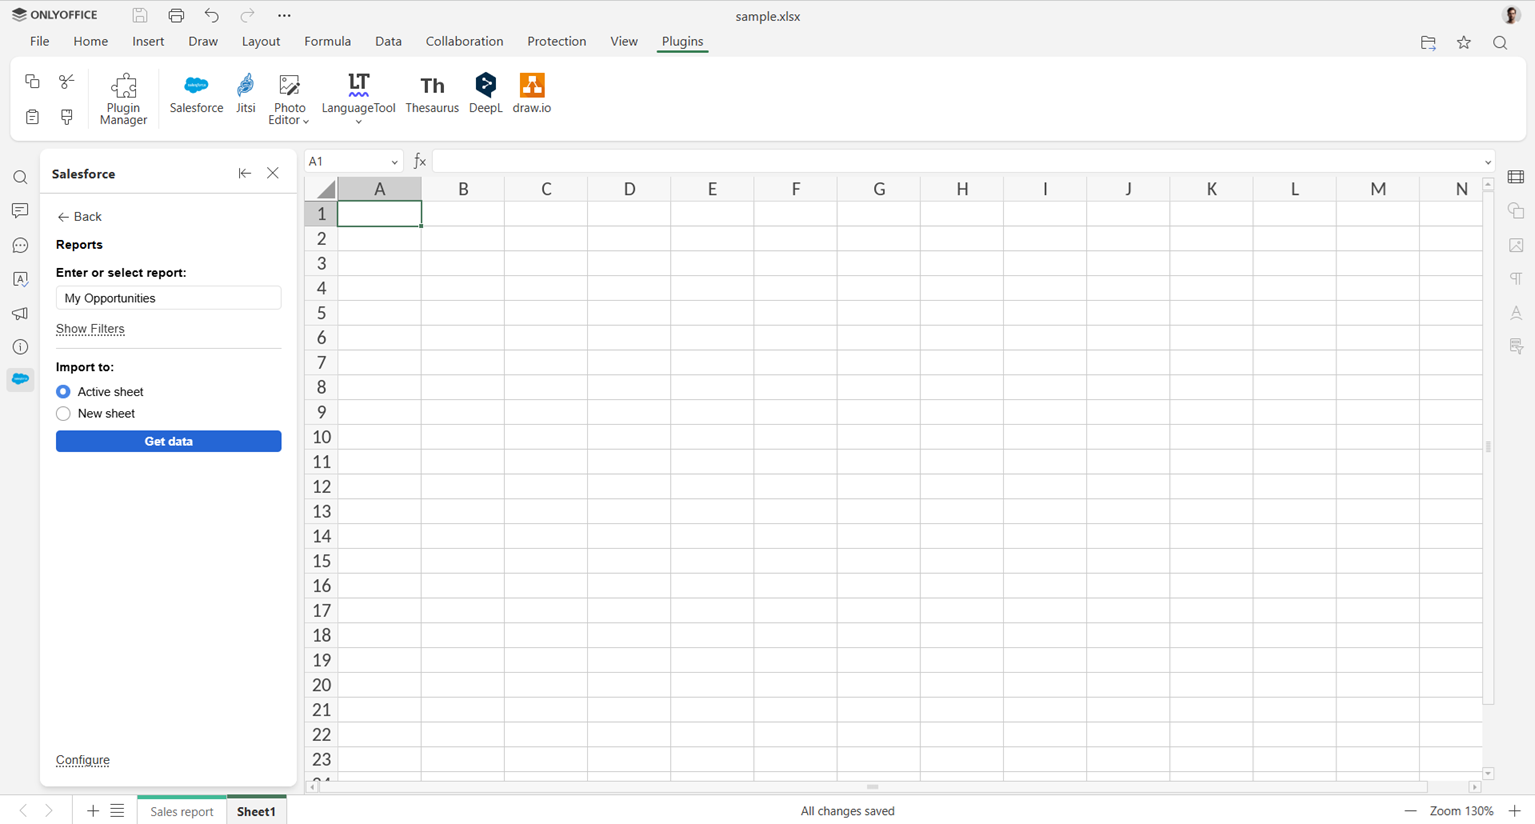Open the Spellcheck panel in left sidebar

20,279
